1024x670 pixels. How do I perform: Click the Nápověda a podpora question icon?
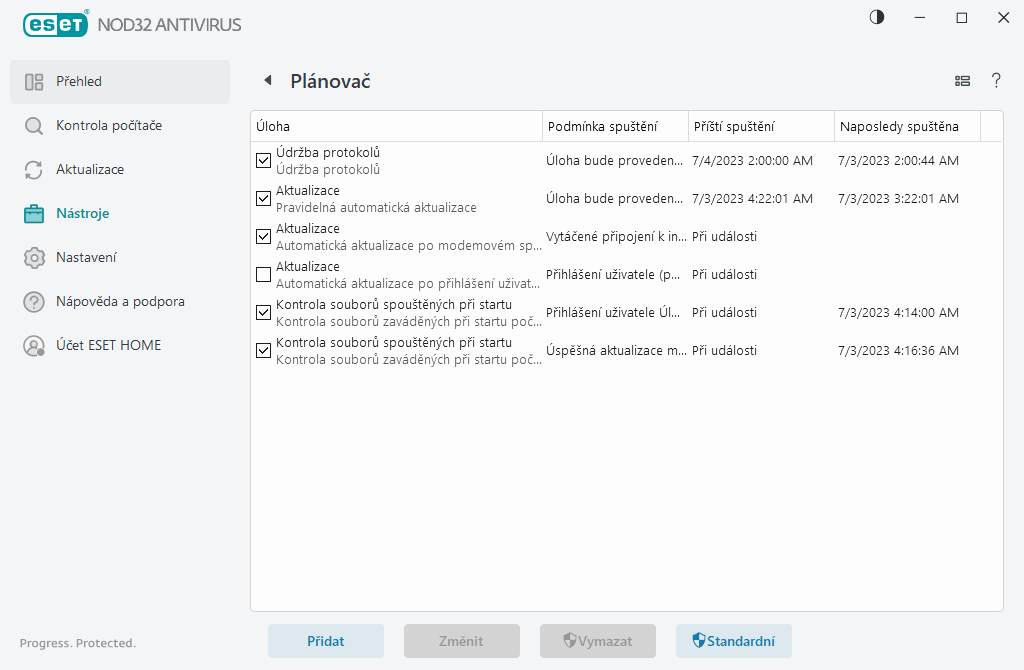34,302
